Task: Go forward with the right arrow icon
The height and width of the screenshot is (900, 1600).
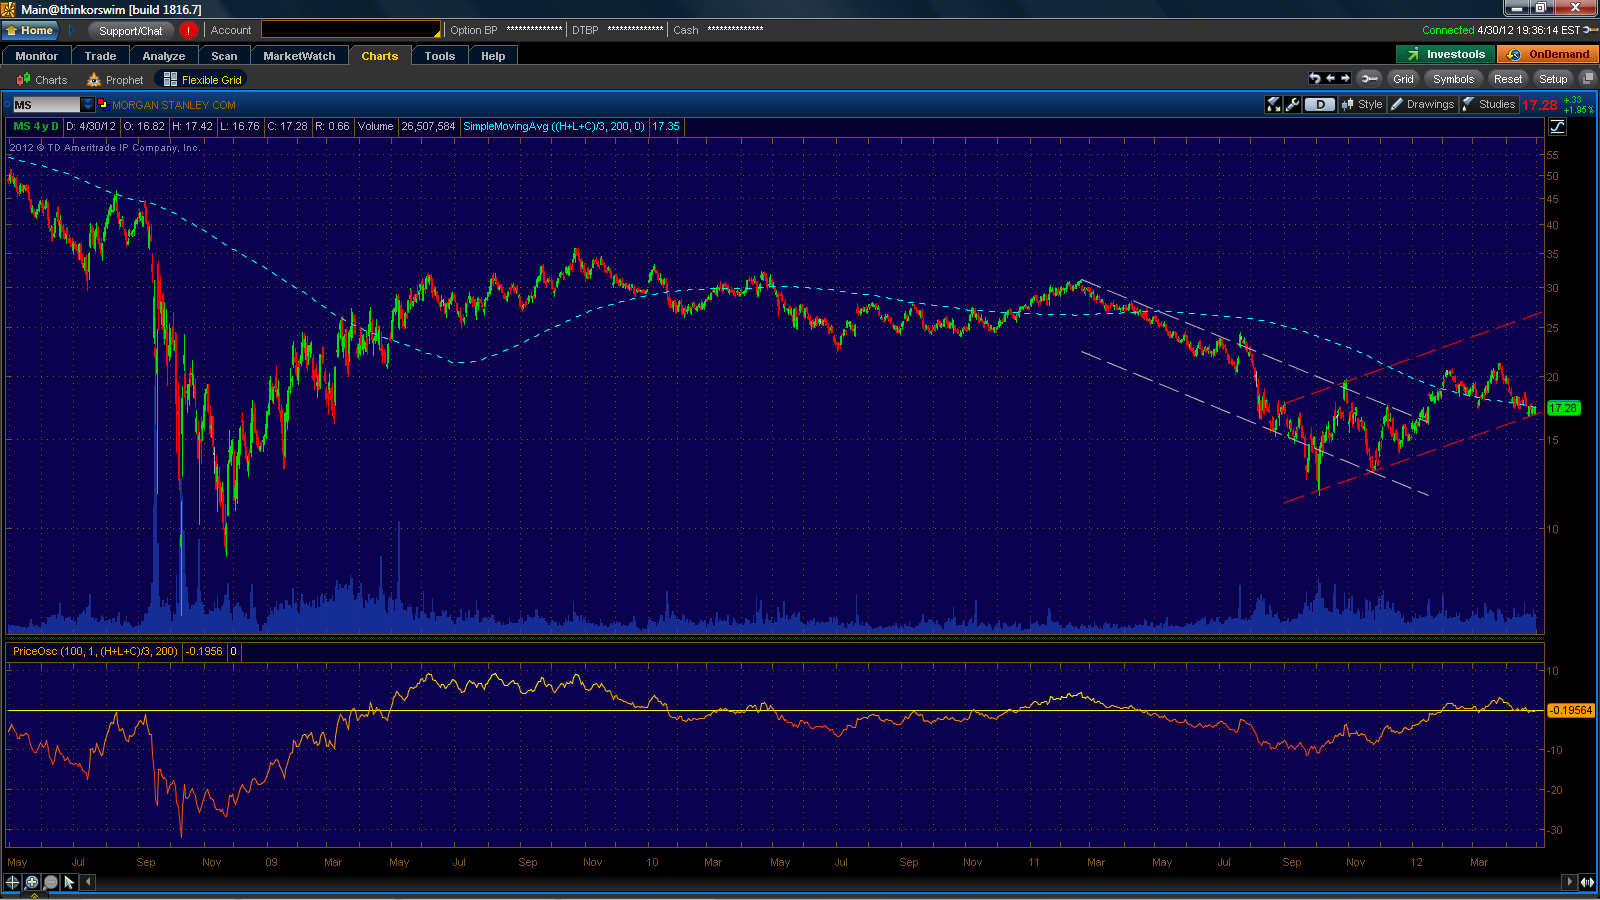Action: click(1345, 78)
